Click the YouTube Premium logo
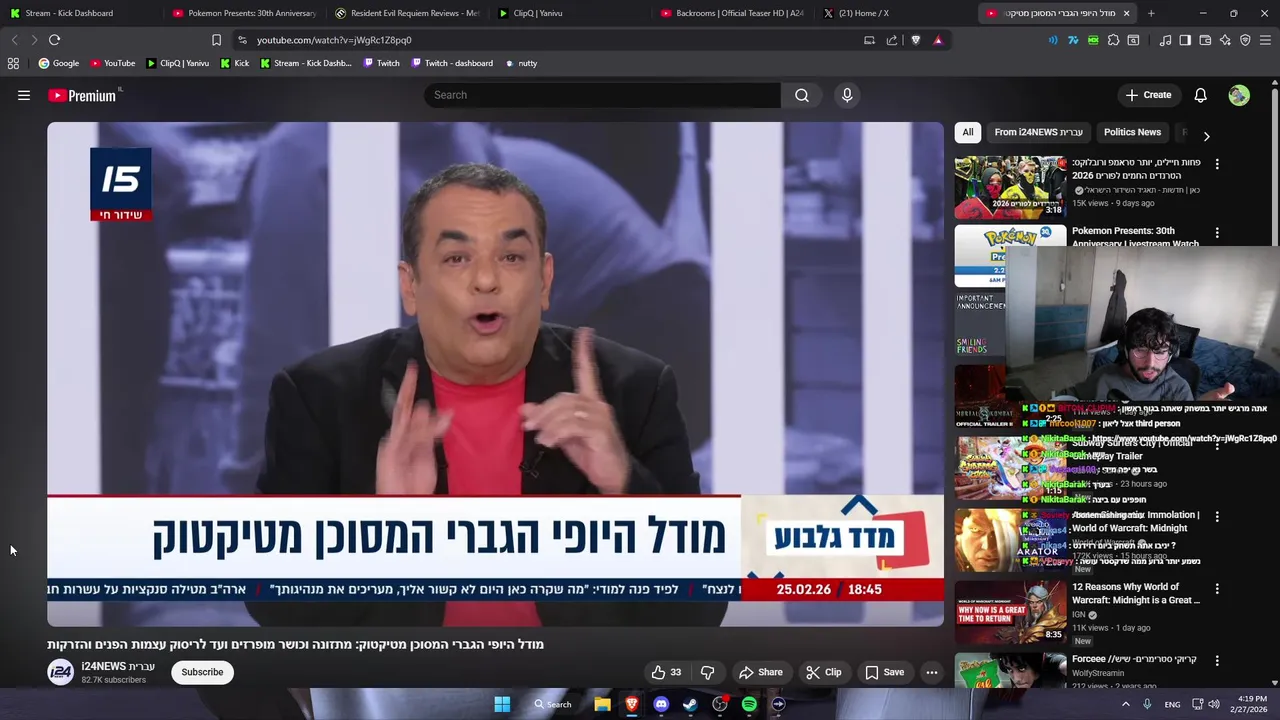This screenshot has height=720, width=1280. click(84, 95)
